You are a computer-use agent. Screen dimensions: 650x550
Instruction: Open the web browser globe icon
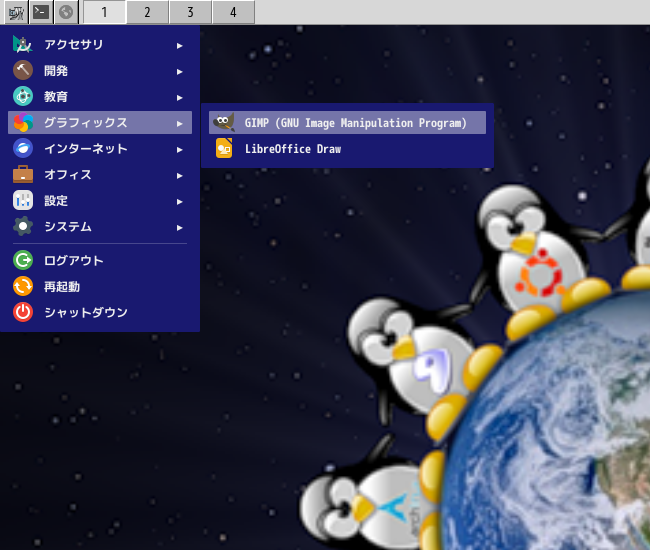[x=66, y=12]
